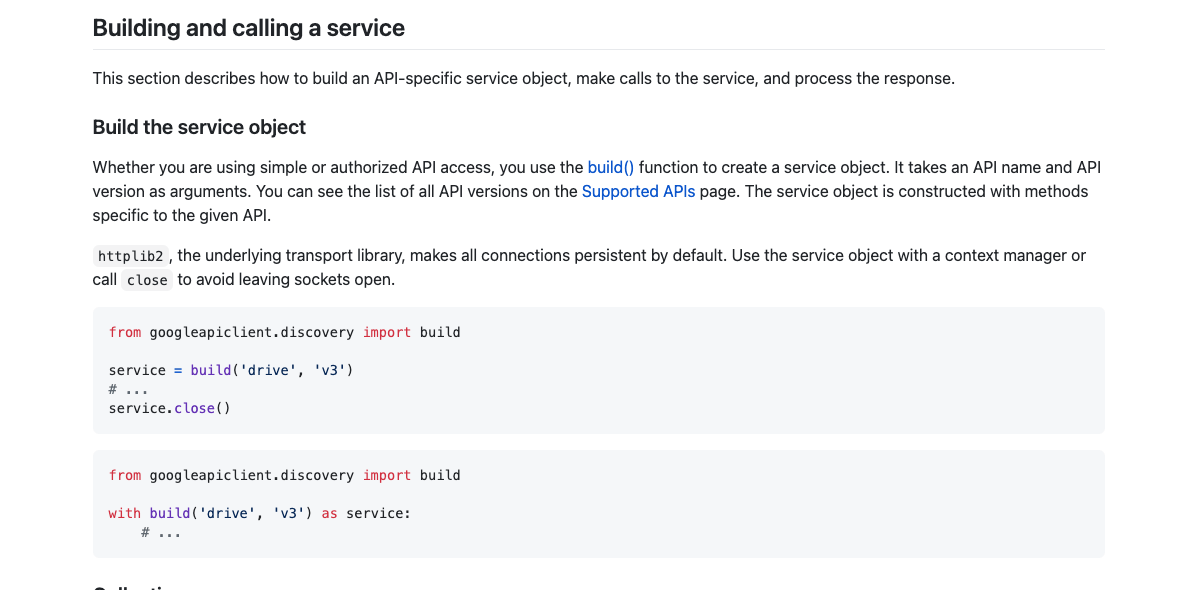Click the service.close() code line
Image resolution: width=1187 pixels, height=590 pixels.
pos(169,408)
